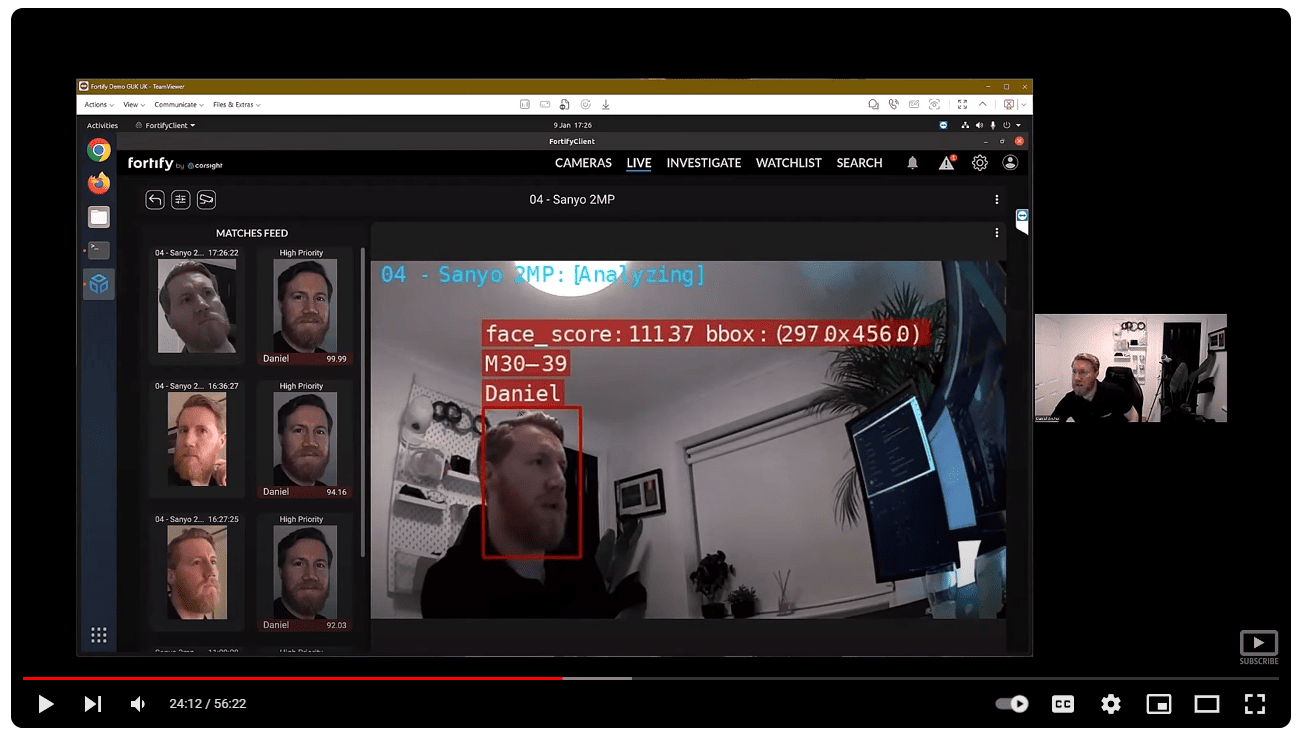Click the microphone icon in Ubuntu top bar
The image size is (1297, 733).
click(993, 125)
